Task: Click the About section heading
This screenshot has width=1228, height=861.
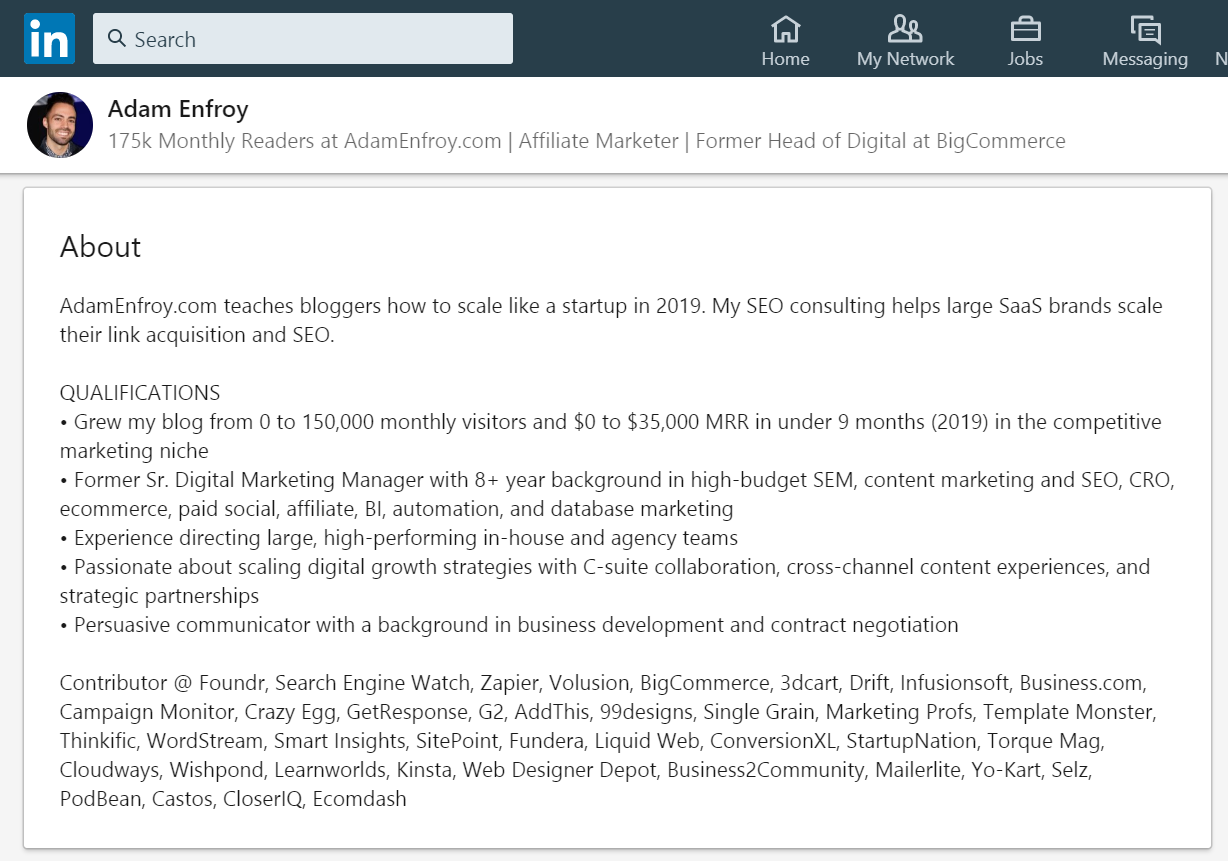Action: (101, 247)
